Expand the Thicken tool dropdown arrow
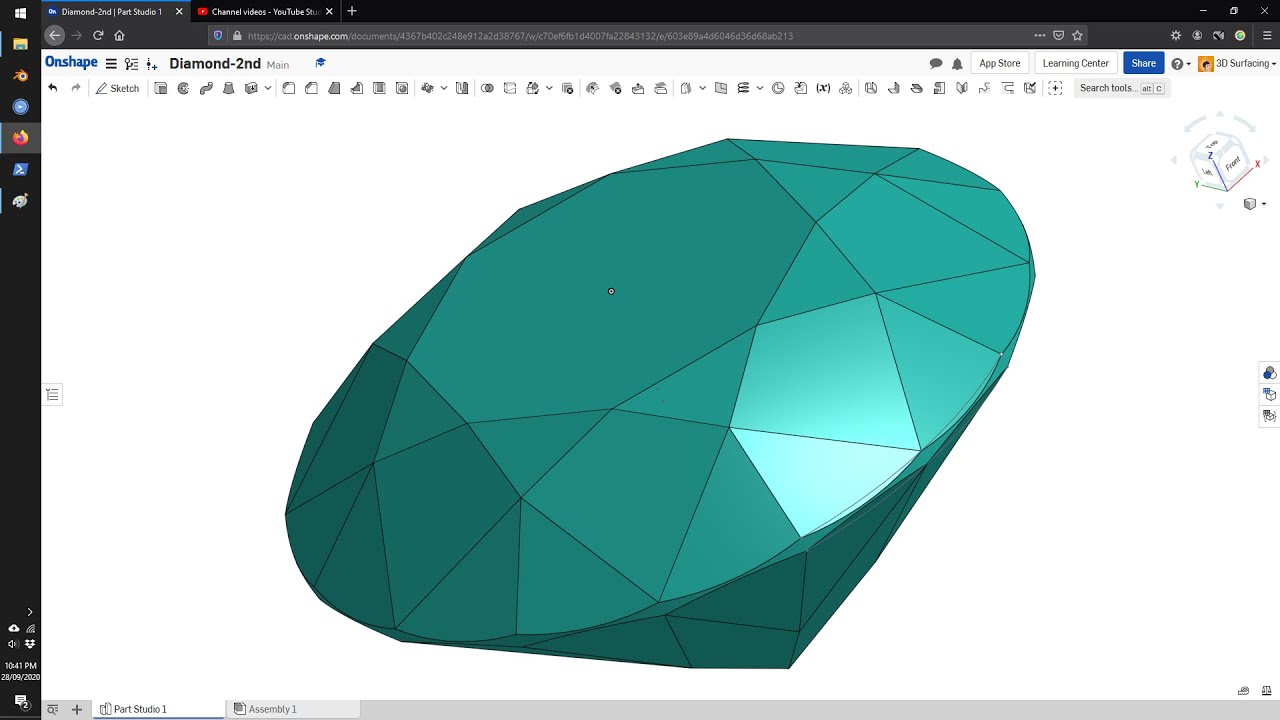The image size is (1280, 720). 268,88
